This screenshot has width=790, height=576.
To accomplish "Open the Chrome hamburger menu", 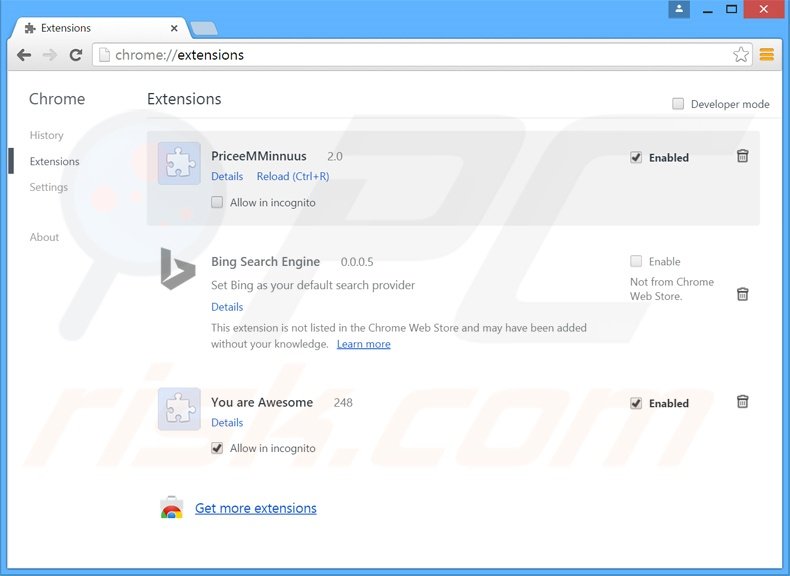I will point(767,54).
